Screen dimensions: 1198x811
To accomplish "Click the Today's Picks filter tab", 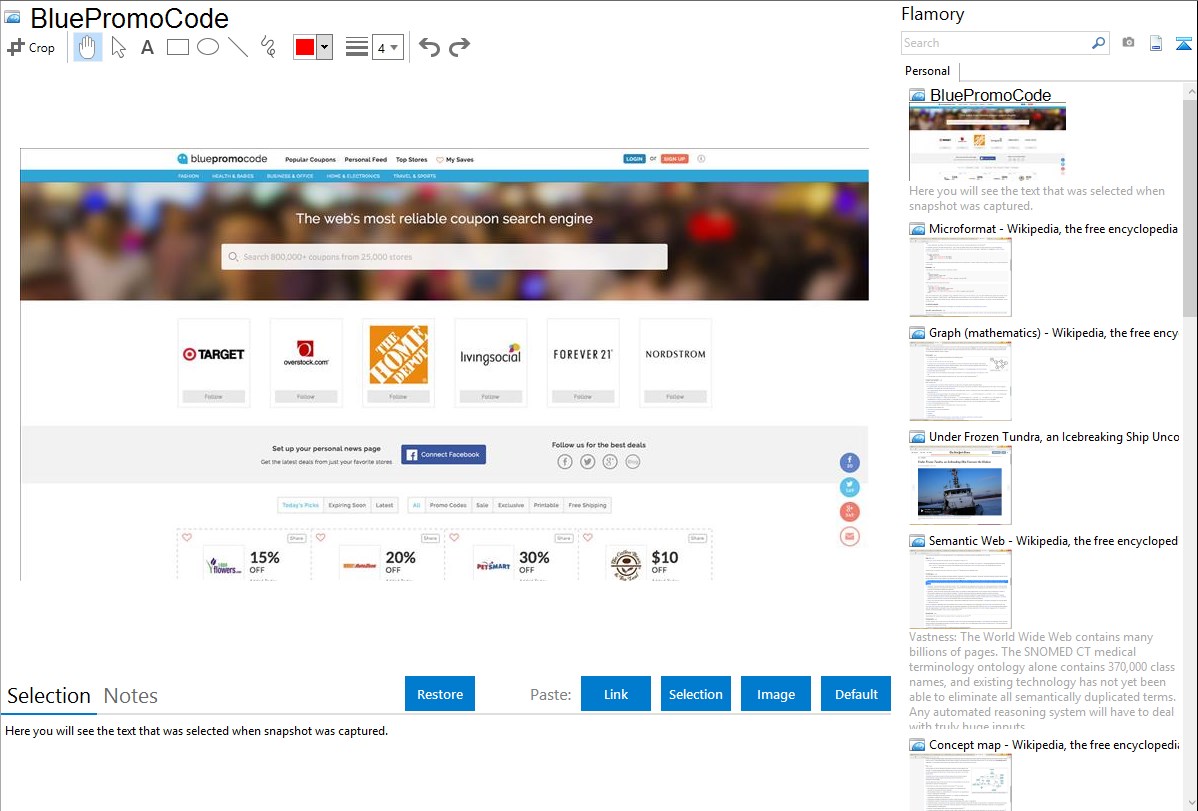I will (300, 505).
